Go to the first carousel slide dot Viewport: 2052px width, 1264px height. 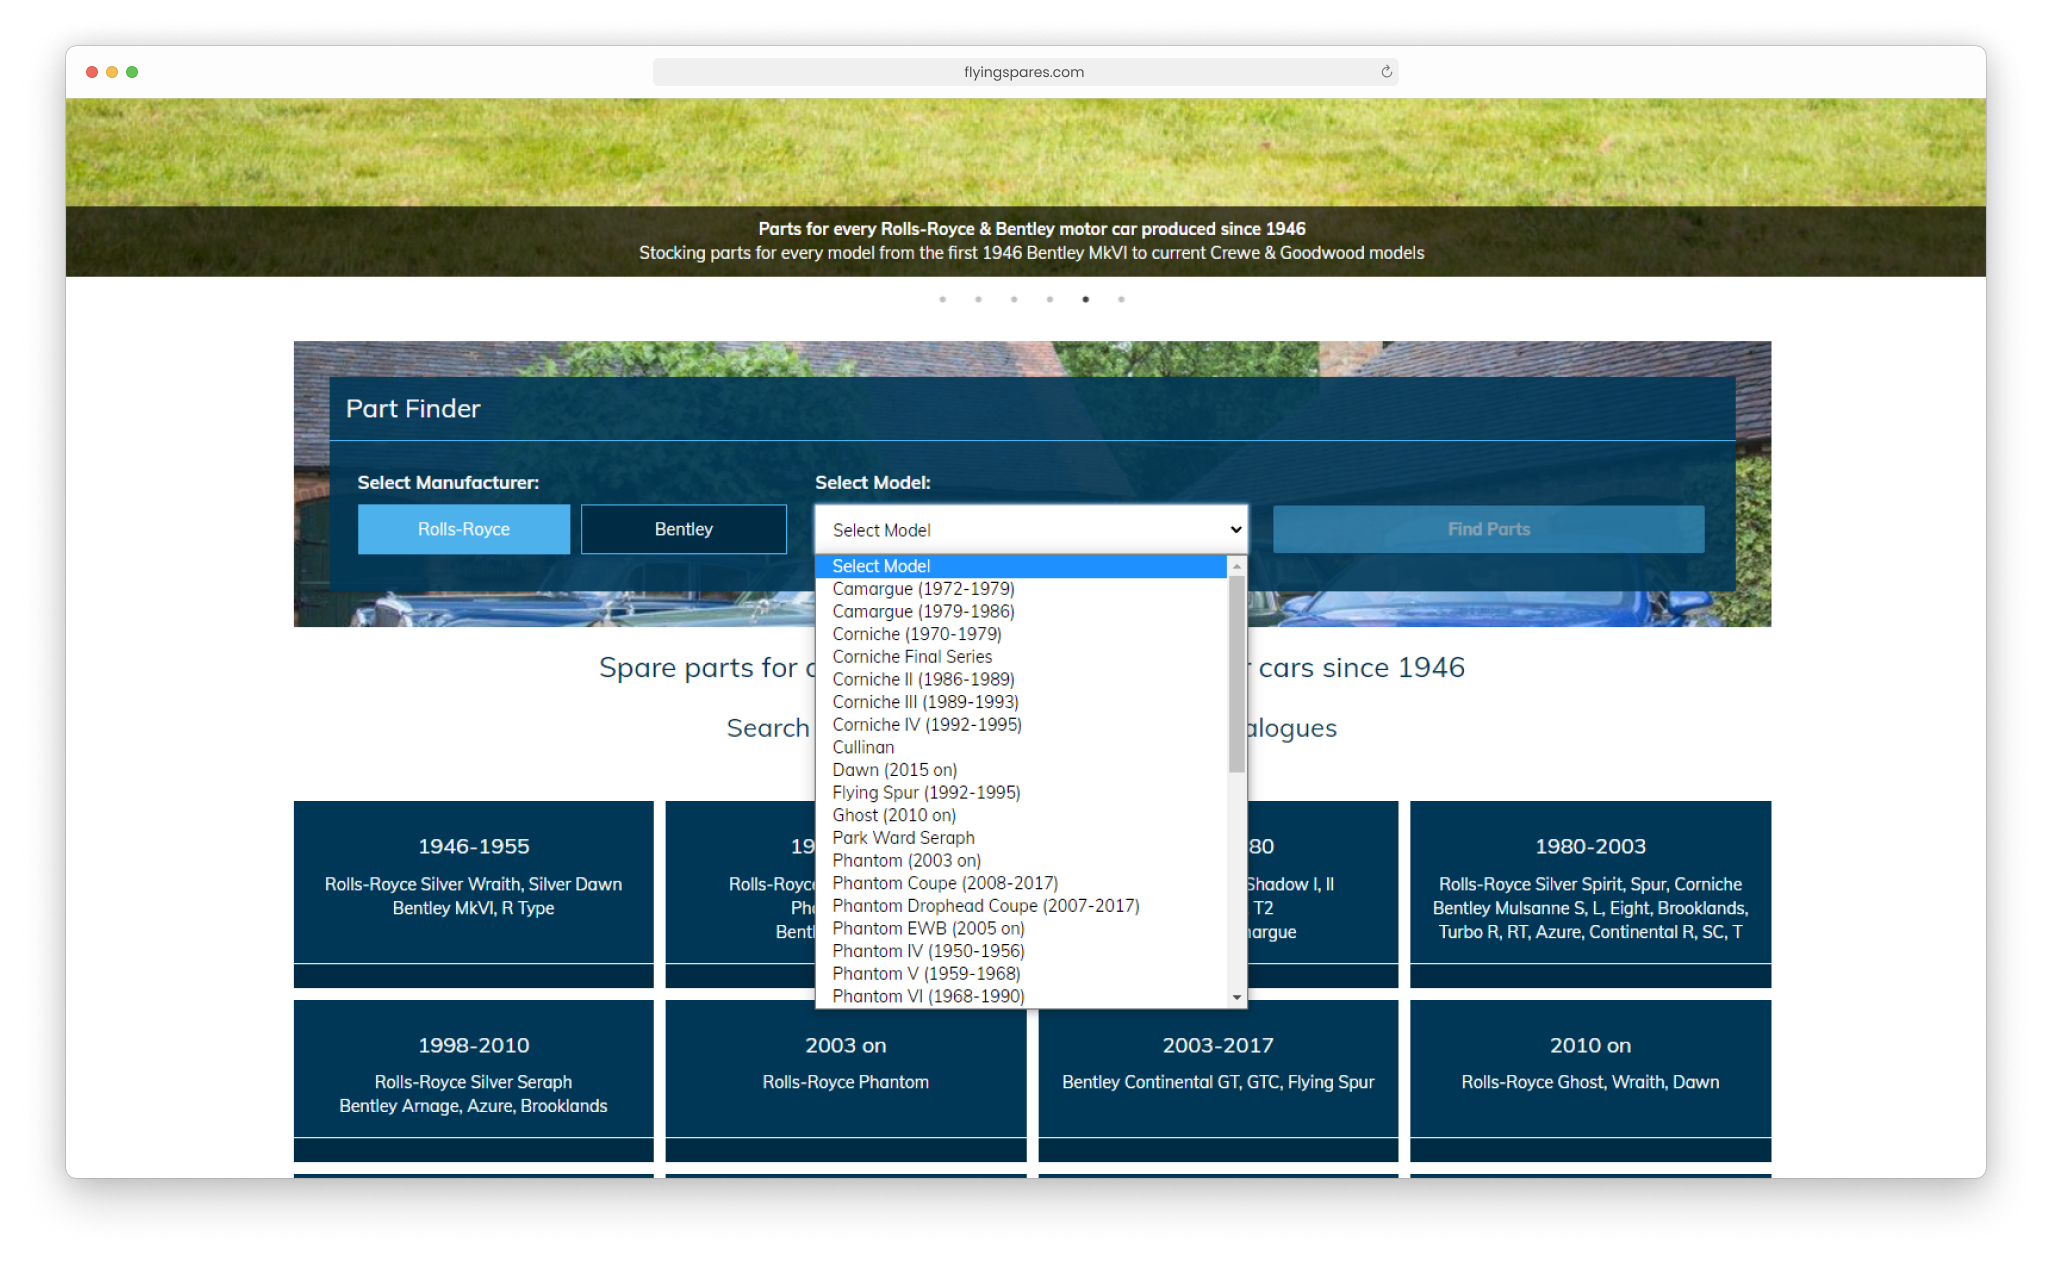coord(942,299)
